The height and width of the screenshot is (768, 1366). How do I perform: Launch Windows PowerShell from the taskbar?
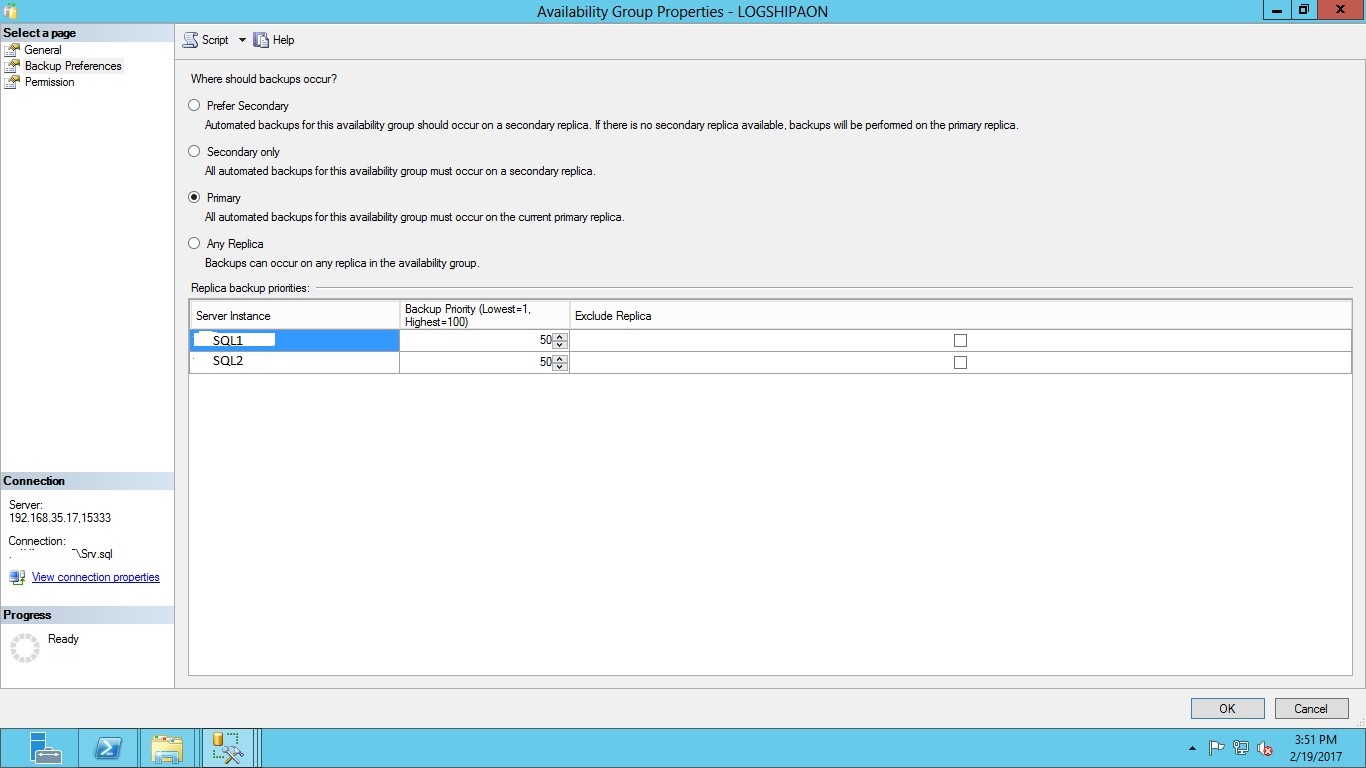[108, 748]
